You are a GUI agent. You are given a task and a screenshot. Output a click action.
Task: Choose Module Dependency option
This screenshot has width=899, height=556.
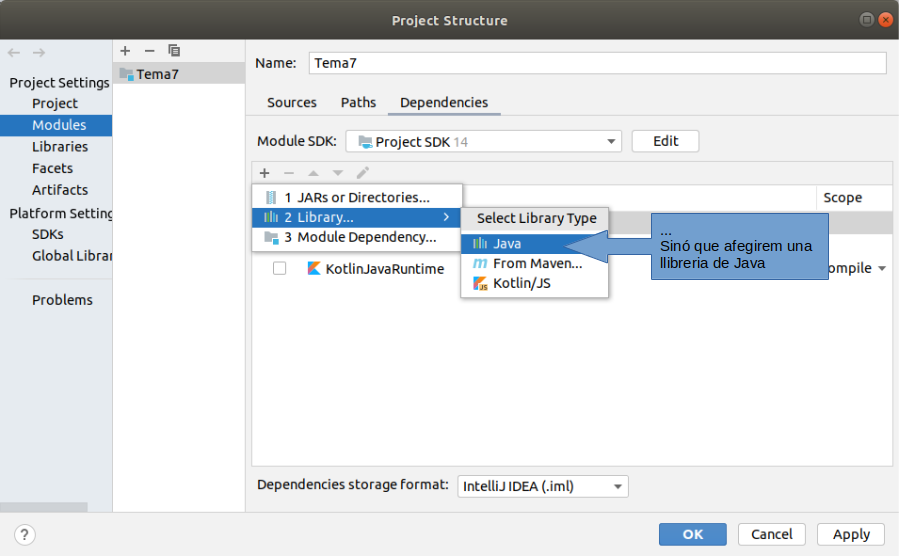(x=357, y=237)
